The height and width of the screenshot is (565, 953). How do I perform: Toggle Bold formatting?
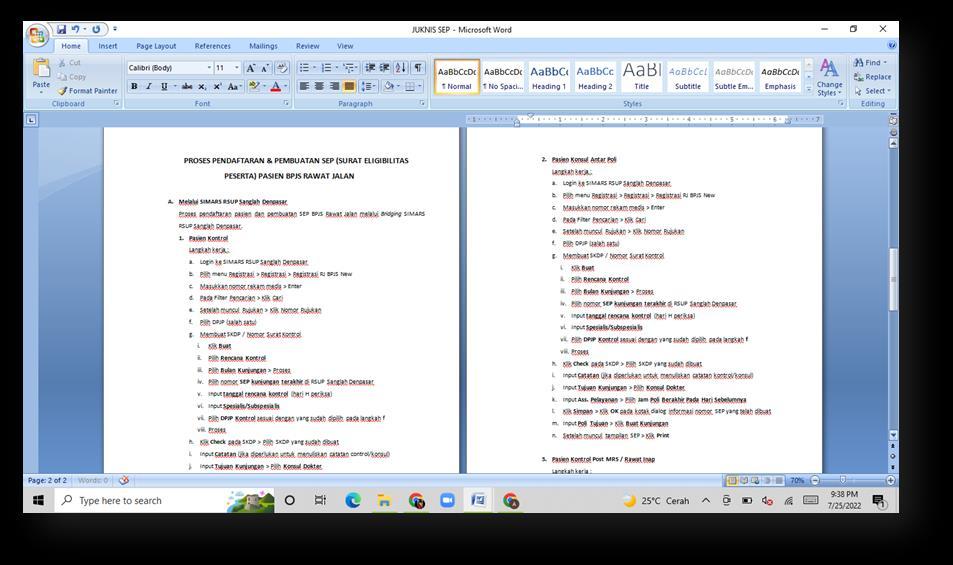(x=134, y=86)
